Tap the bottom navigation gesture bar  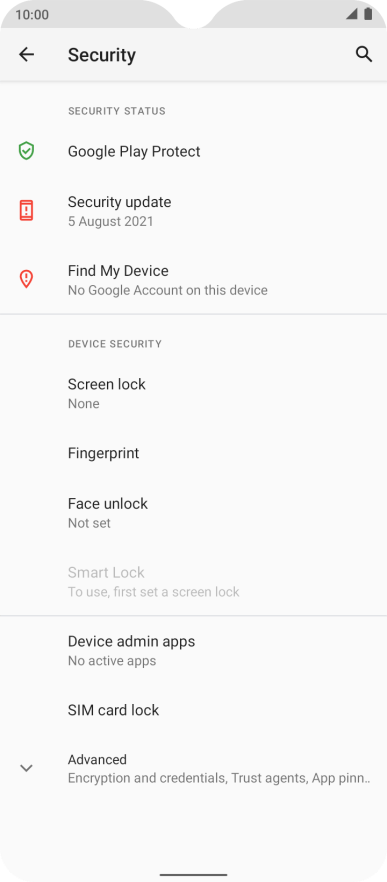(x=194, y=875)
